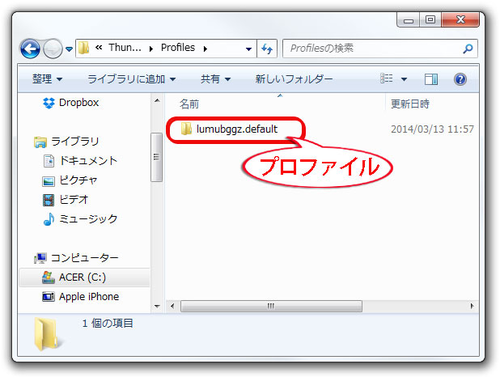Image resolution: width=500 pixels, height=377 pixels.
Task: Close the Explorer window
Action: [x=460, y=20]
